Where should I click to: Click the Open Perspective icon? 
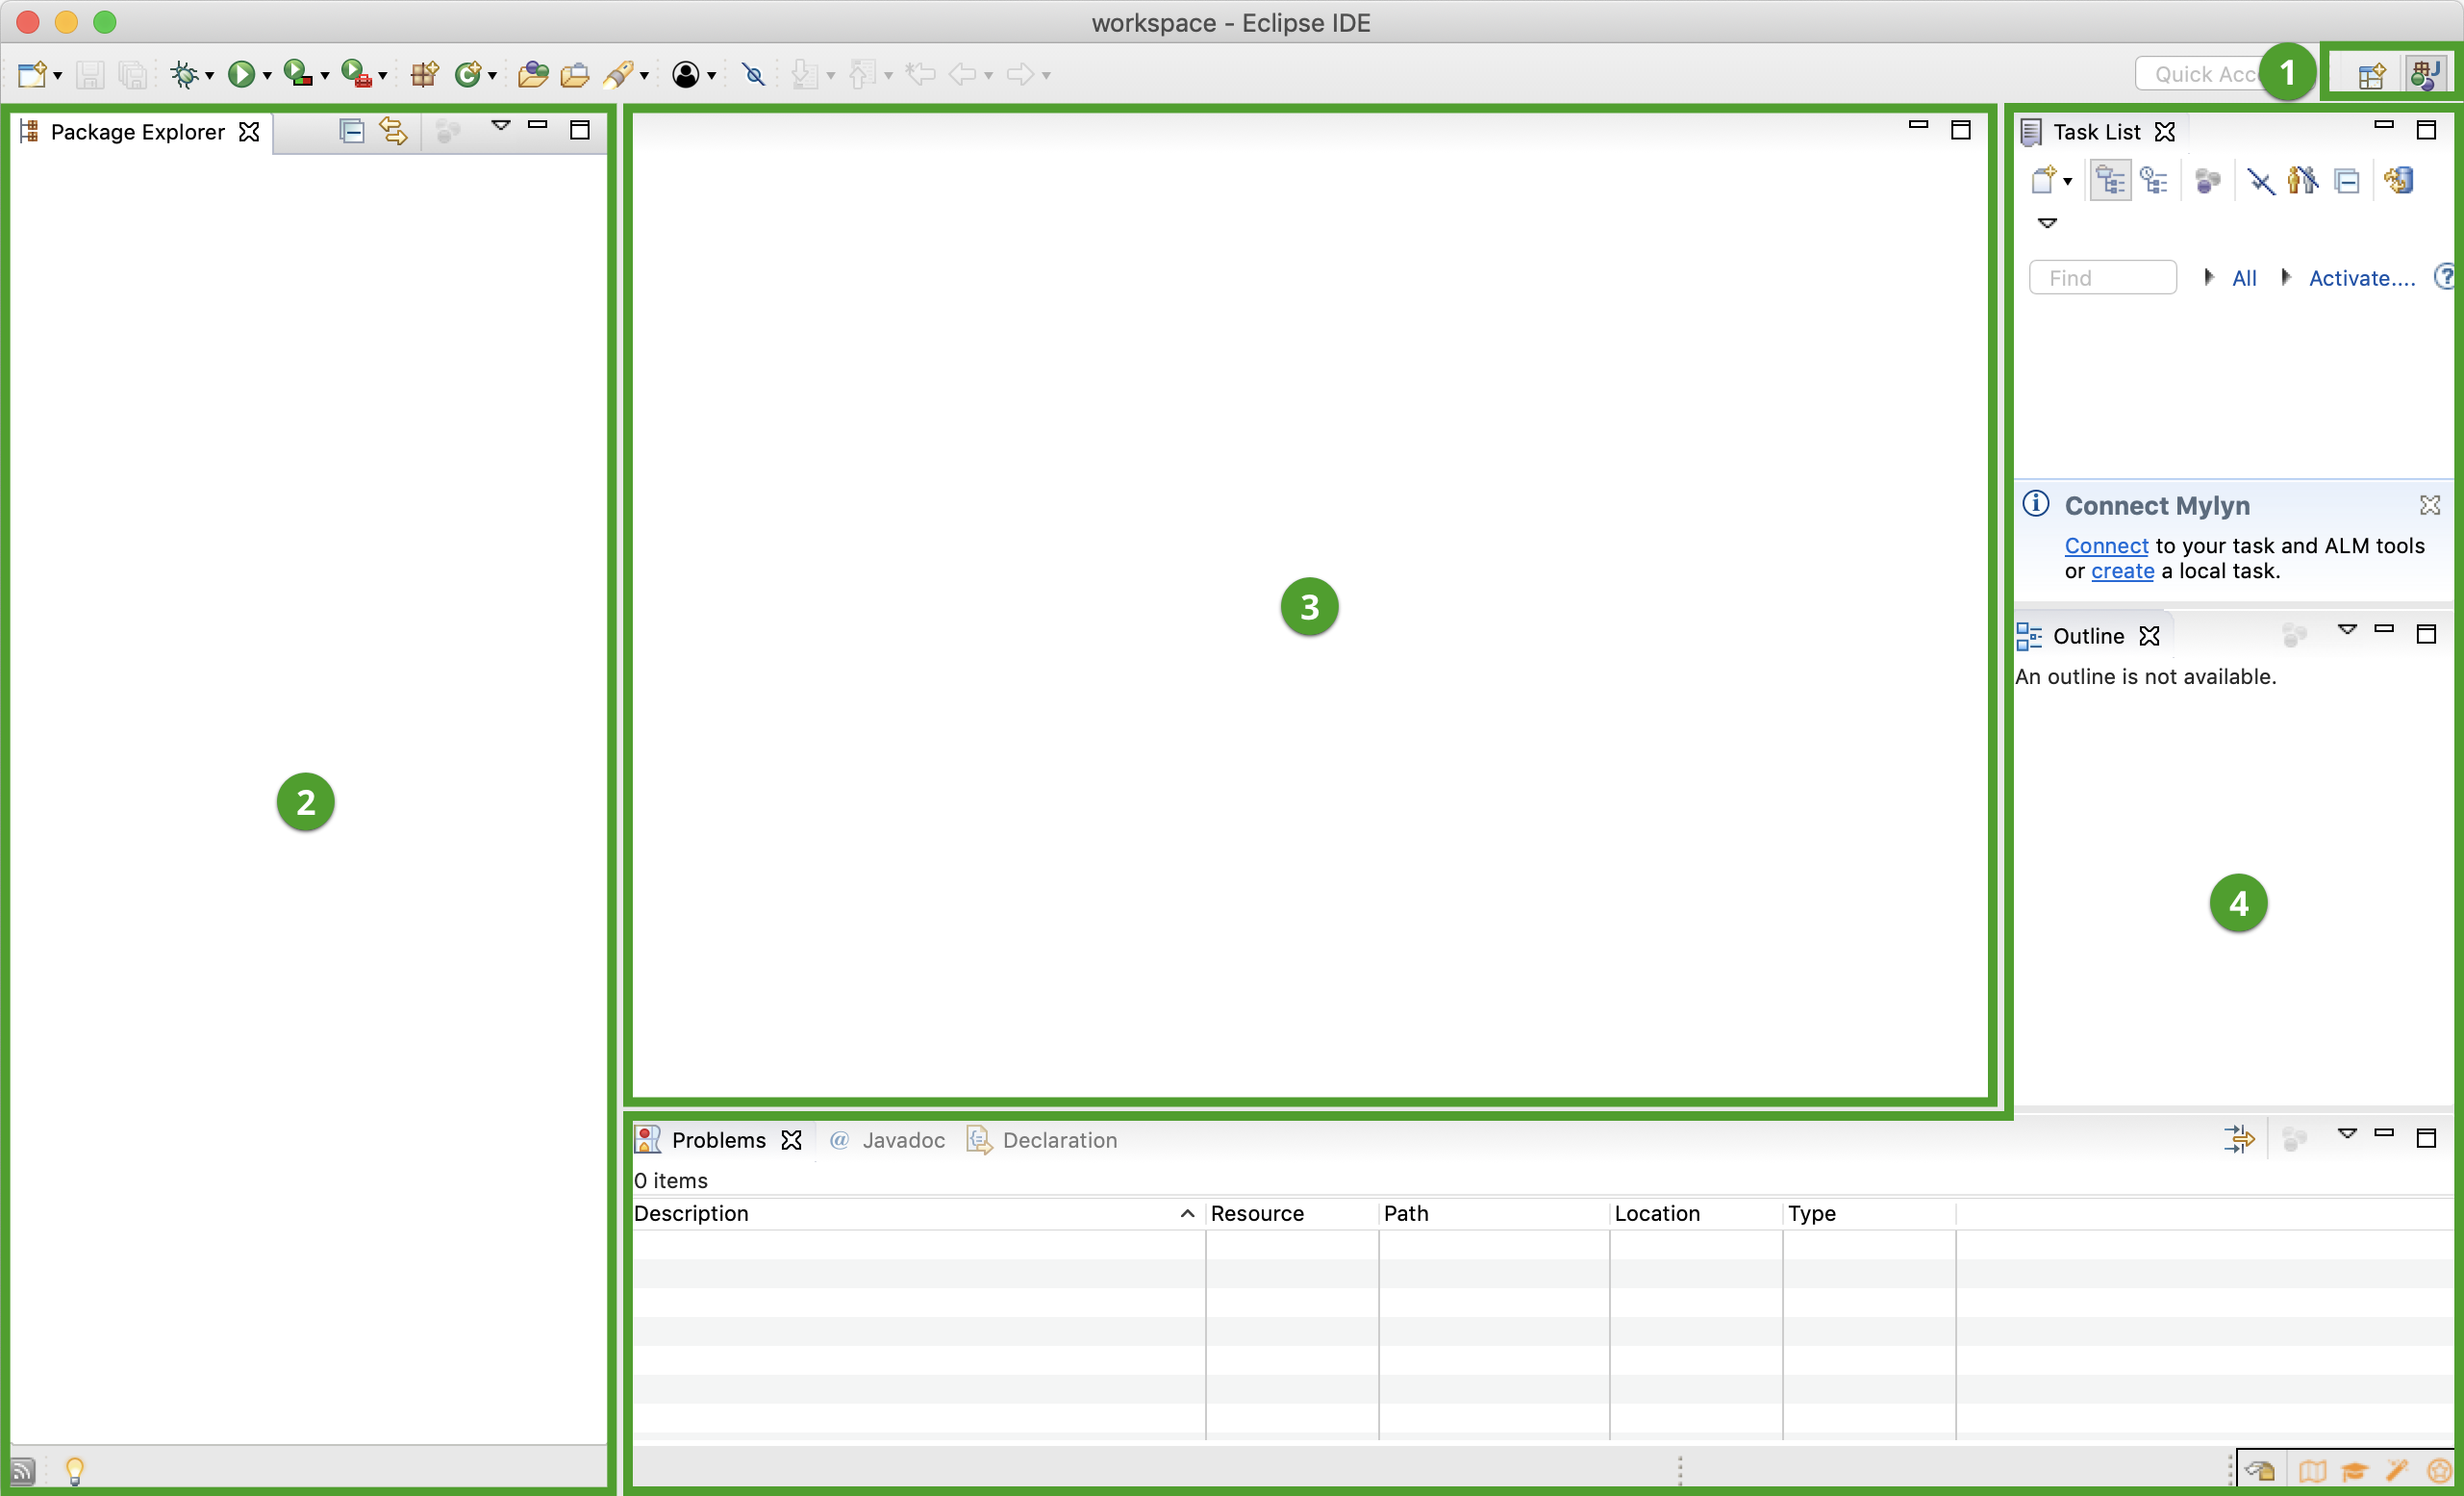(2371, 75)
